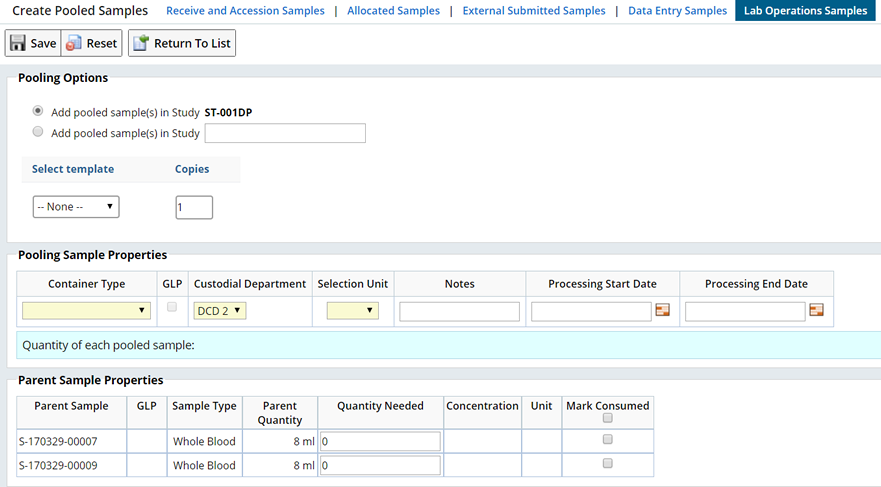
Task: Click the Copies column header
Action: [192, 169]
